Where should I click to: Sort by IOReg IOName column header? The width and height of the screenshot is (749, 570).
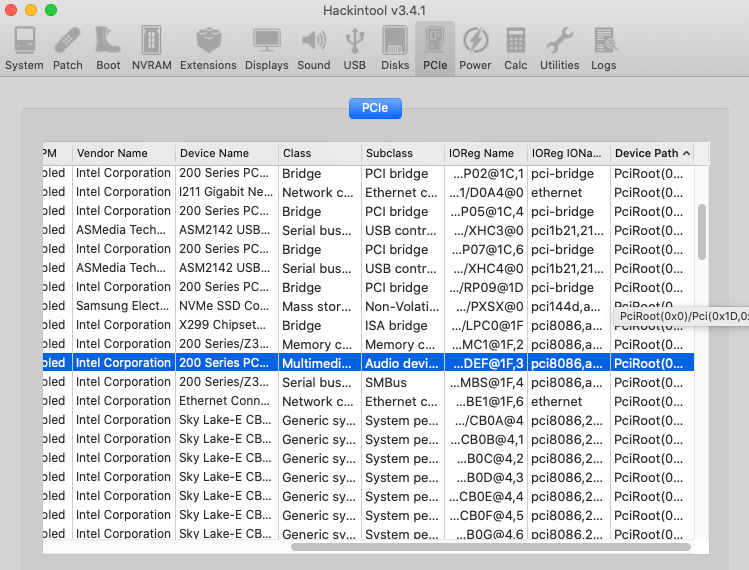tap(569, 153)
